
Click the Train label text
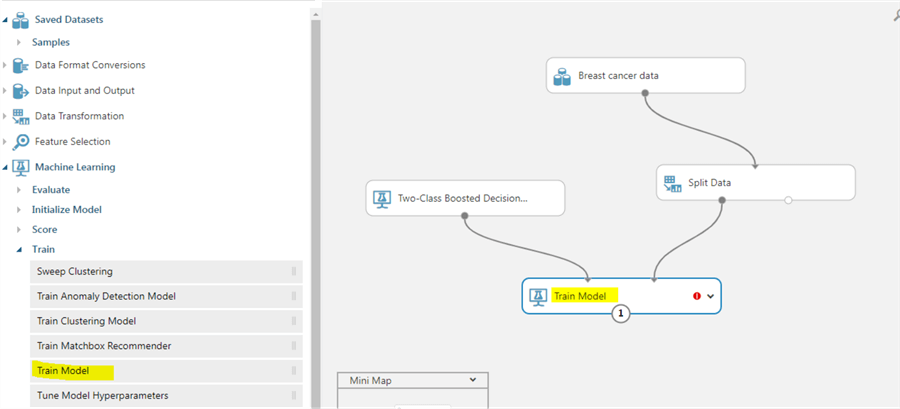coord(44,250)
